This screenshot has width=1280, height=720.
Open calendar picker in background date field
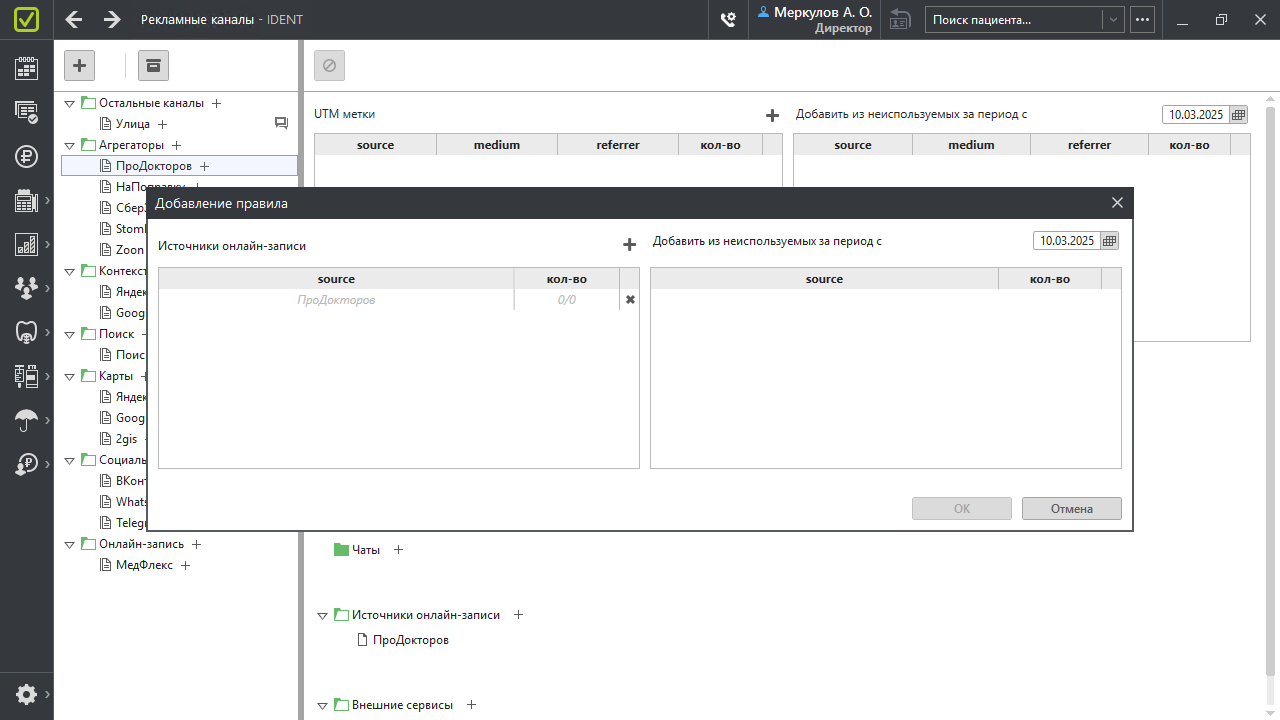coord(1239,115)
